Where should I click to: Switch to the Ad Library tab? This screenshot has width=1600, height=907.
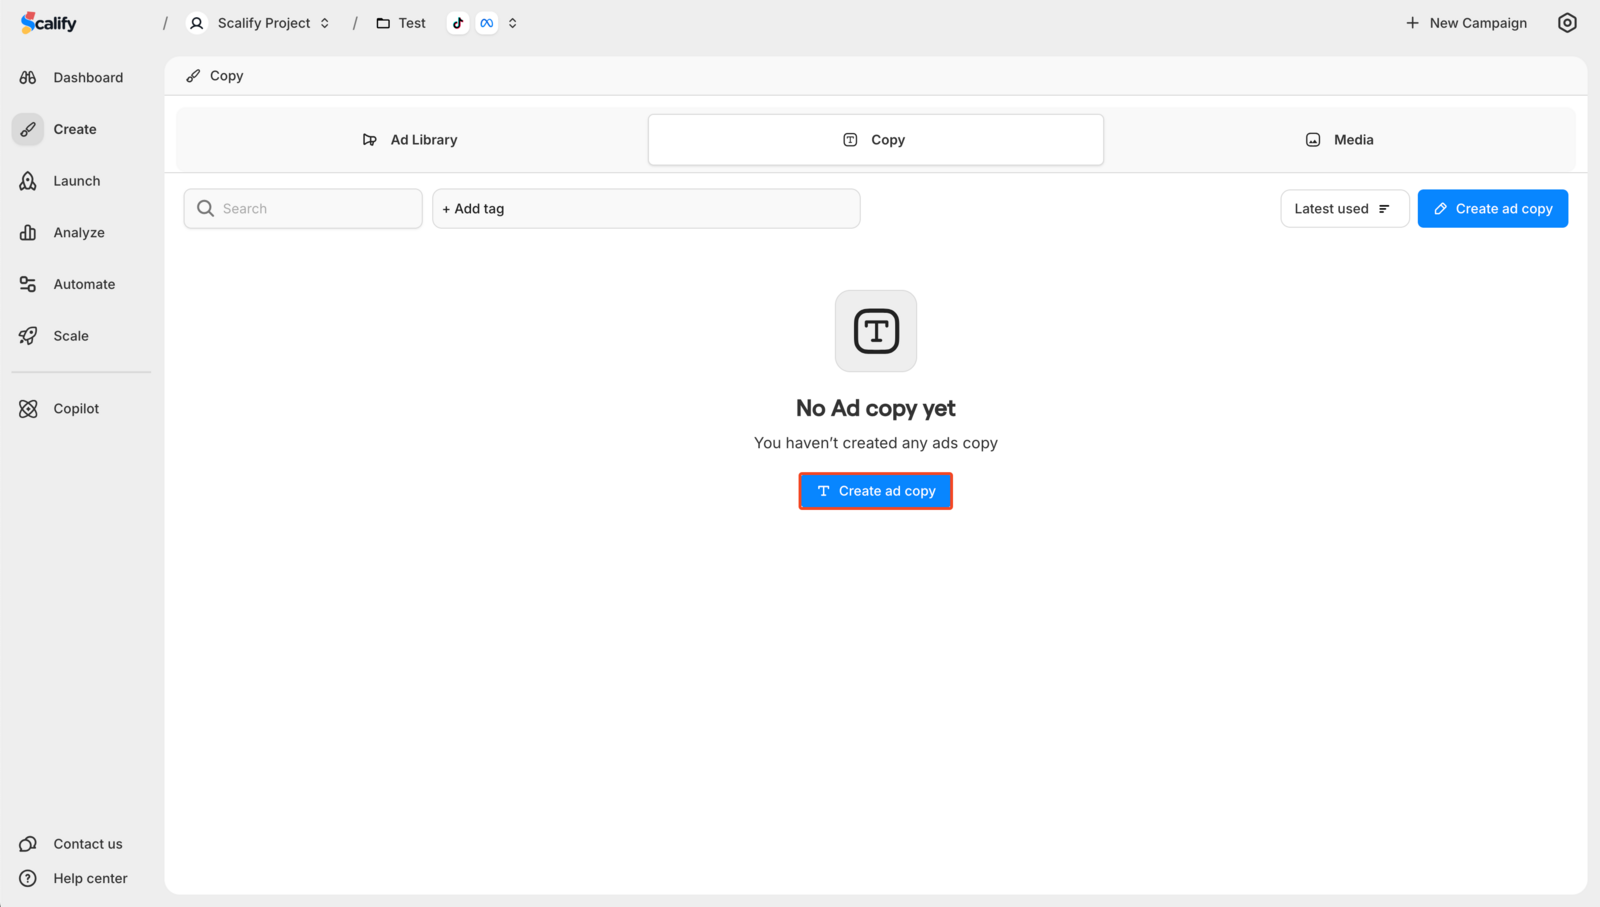410,139
